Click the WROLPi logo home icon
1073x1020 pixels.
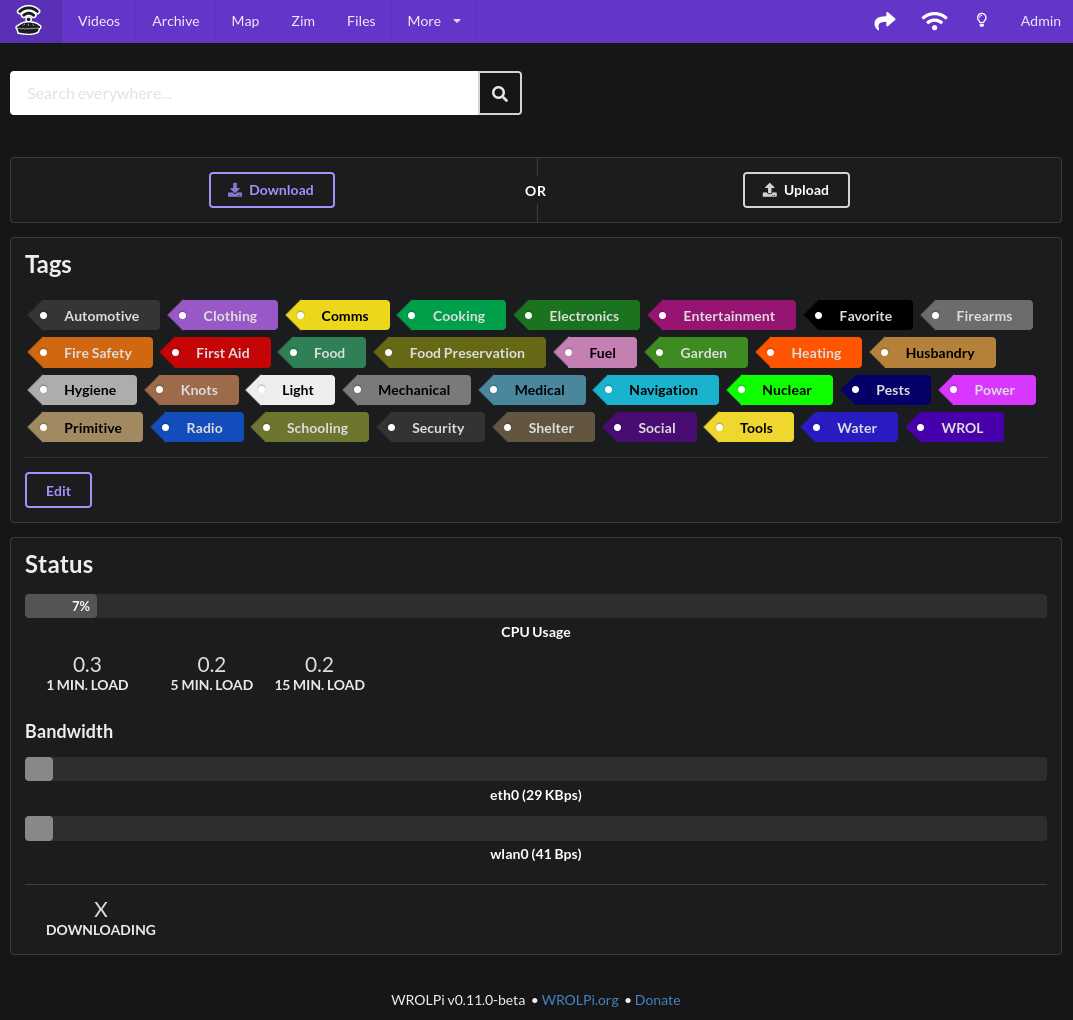29,21
